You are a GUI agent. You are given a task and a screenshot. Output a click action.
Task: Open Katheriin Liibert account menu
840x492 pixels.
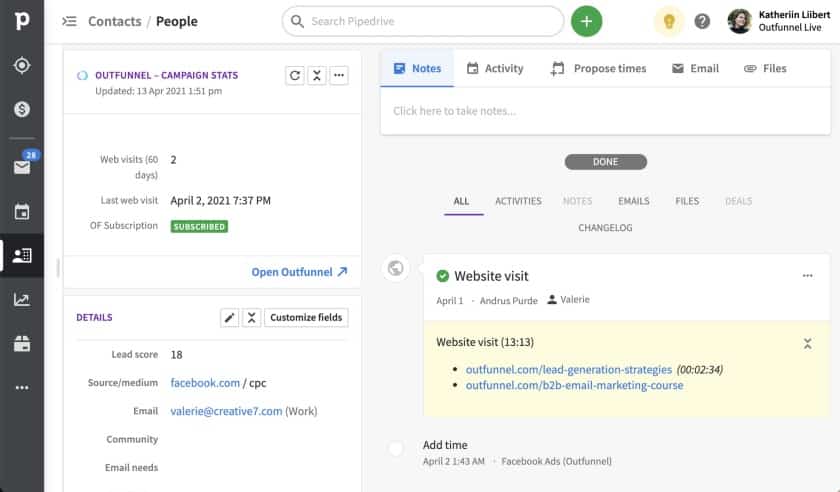pyautogui.click(x=779, y=21)
